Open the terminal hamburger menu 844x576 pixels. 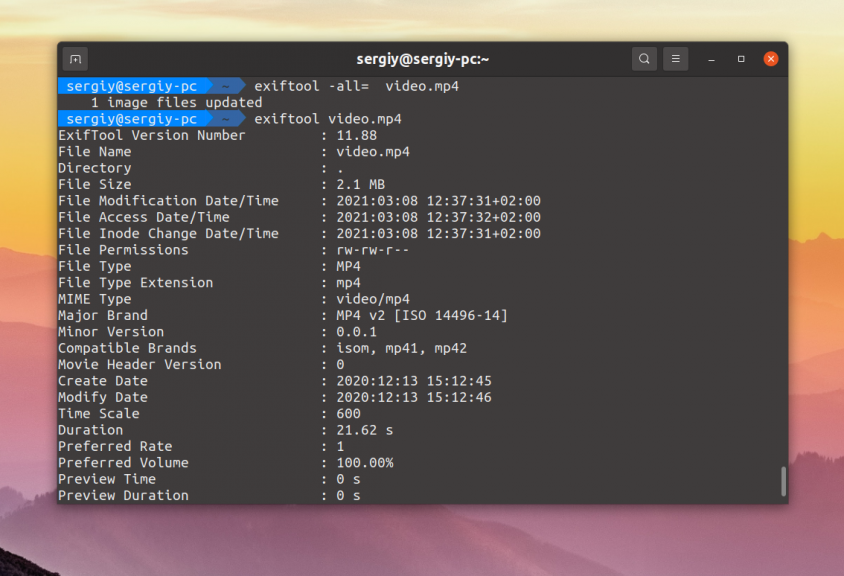(x=676, y=59)
